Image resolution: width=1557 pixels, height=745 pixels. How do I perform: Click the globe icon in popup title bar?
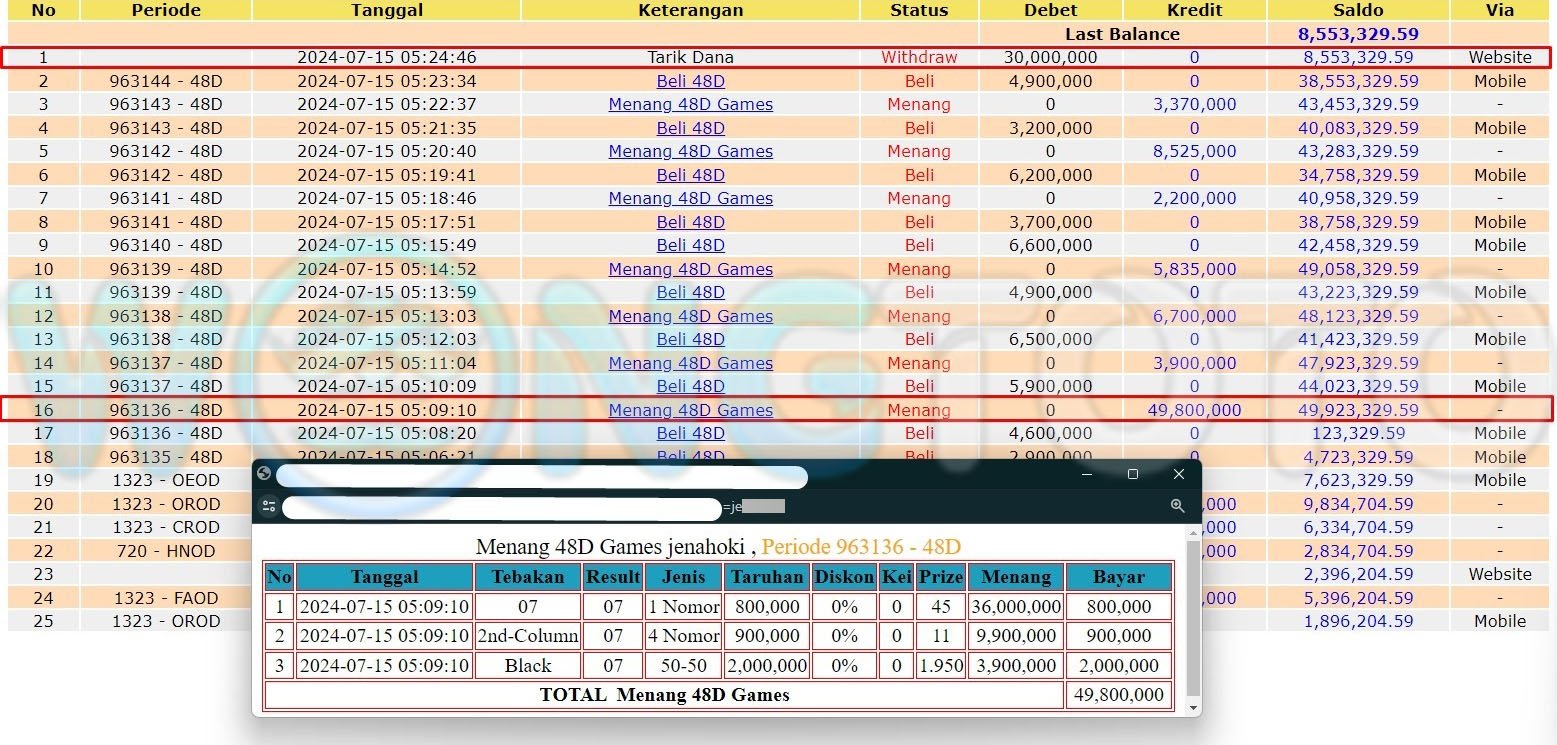coord(264,474)
